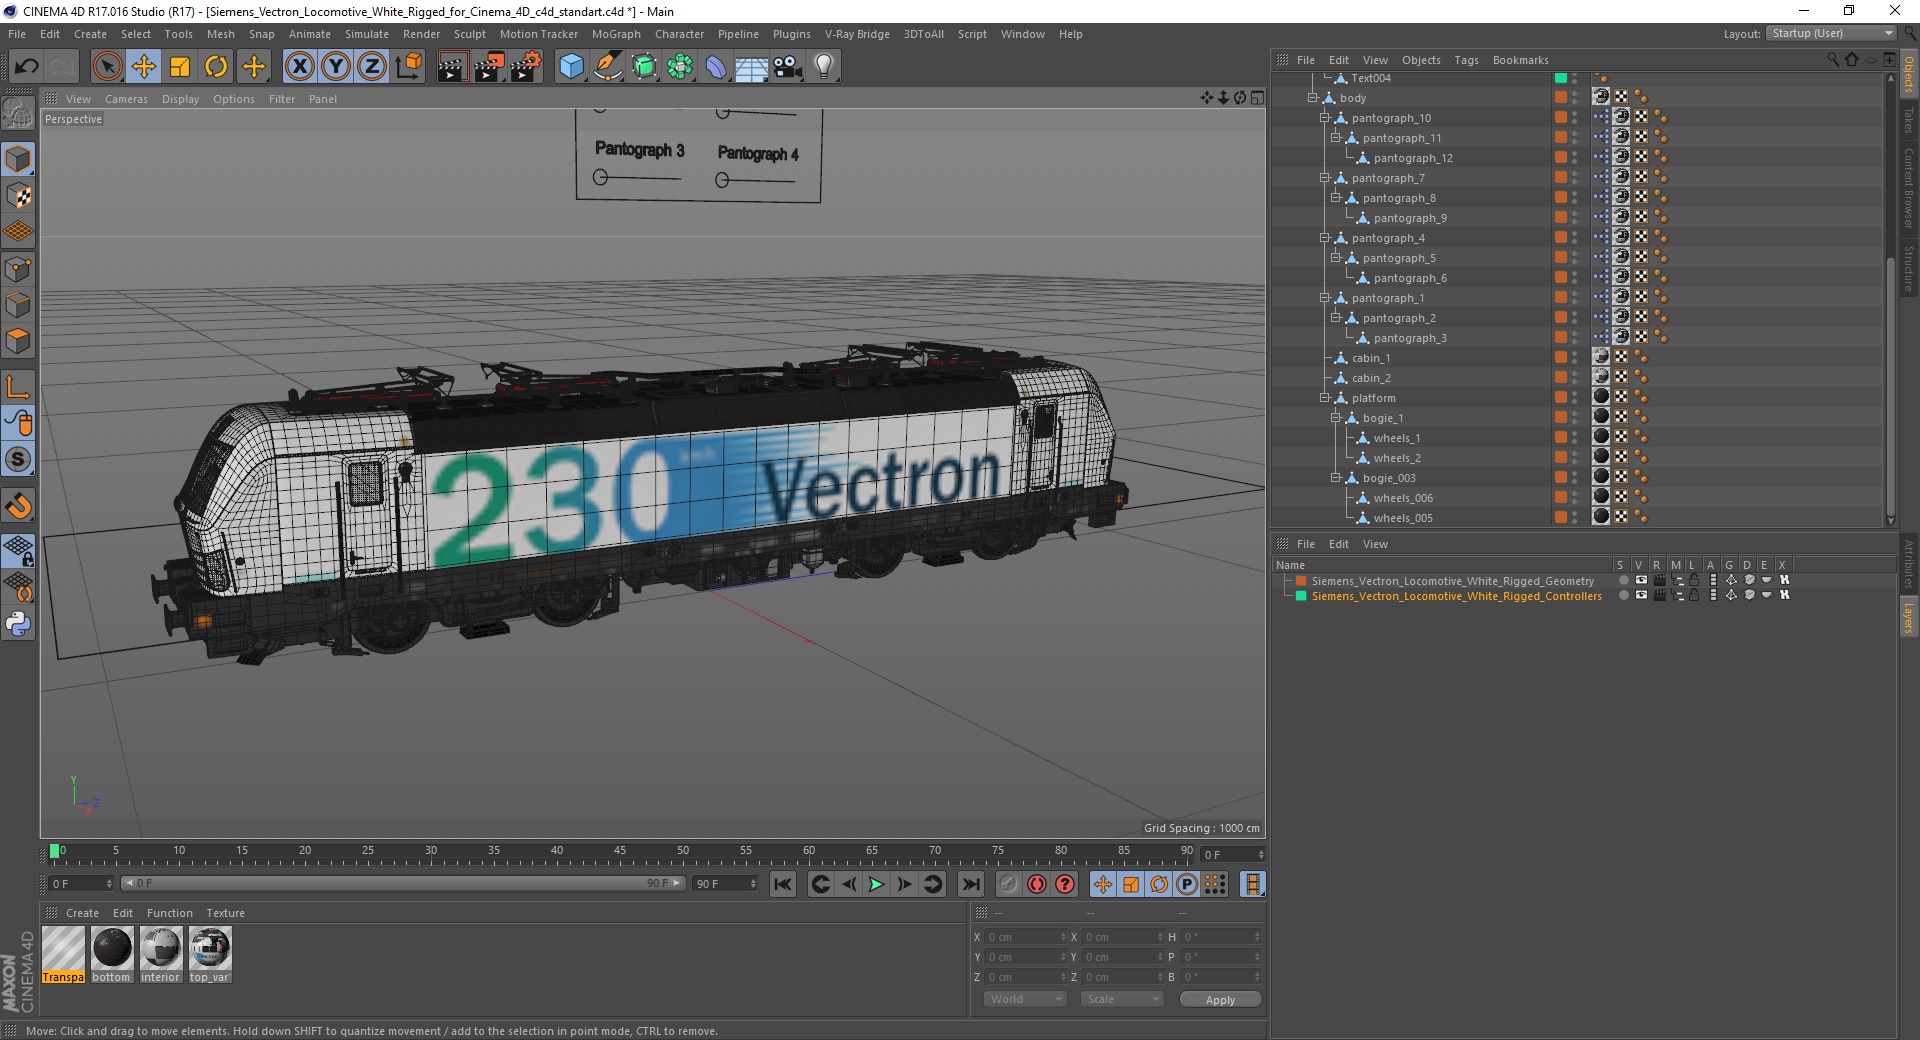Activate the Rotate tool
This screenshot has width=1920, height=1040.
click(x=216, y=67)
